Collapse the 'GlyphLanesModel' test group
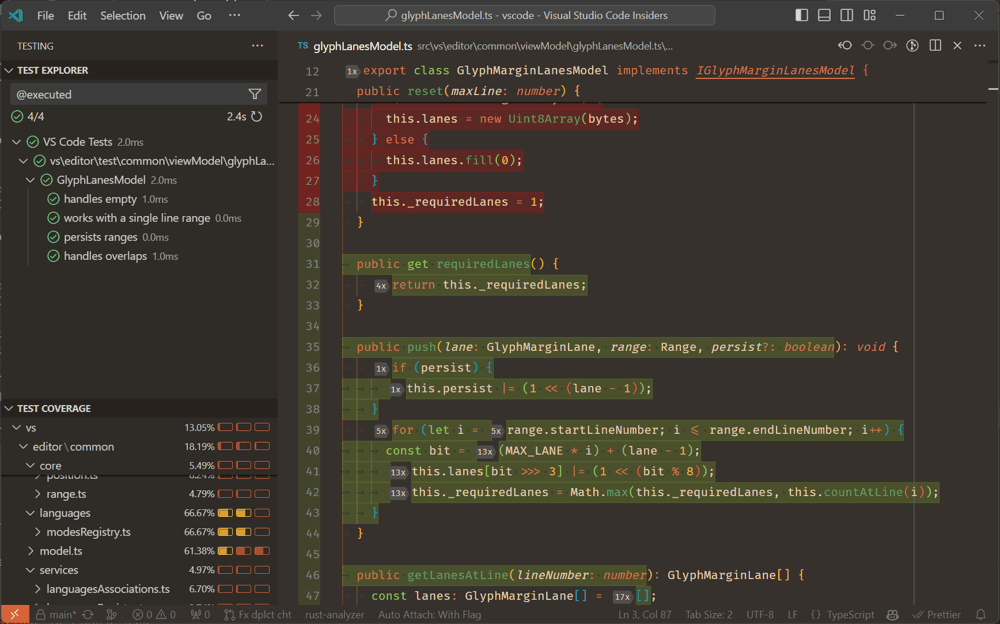Image resolution: width=1000 pixels, height=624 pixels. pos(30,180)
